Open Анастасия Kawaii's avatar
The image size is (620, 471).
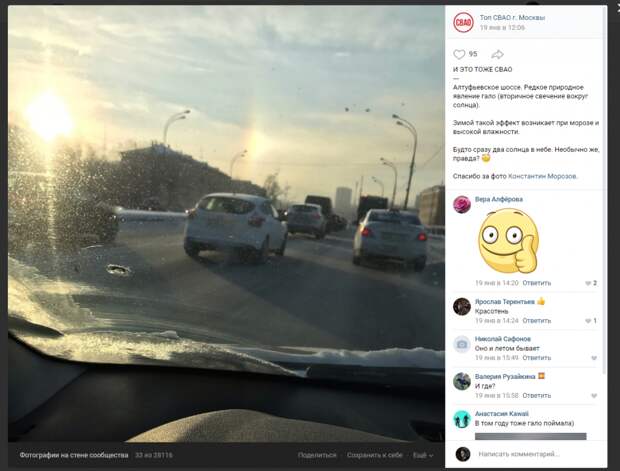click(x=462, y=419)
